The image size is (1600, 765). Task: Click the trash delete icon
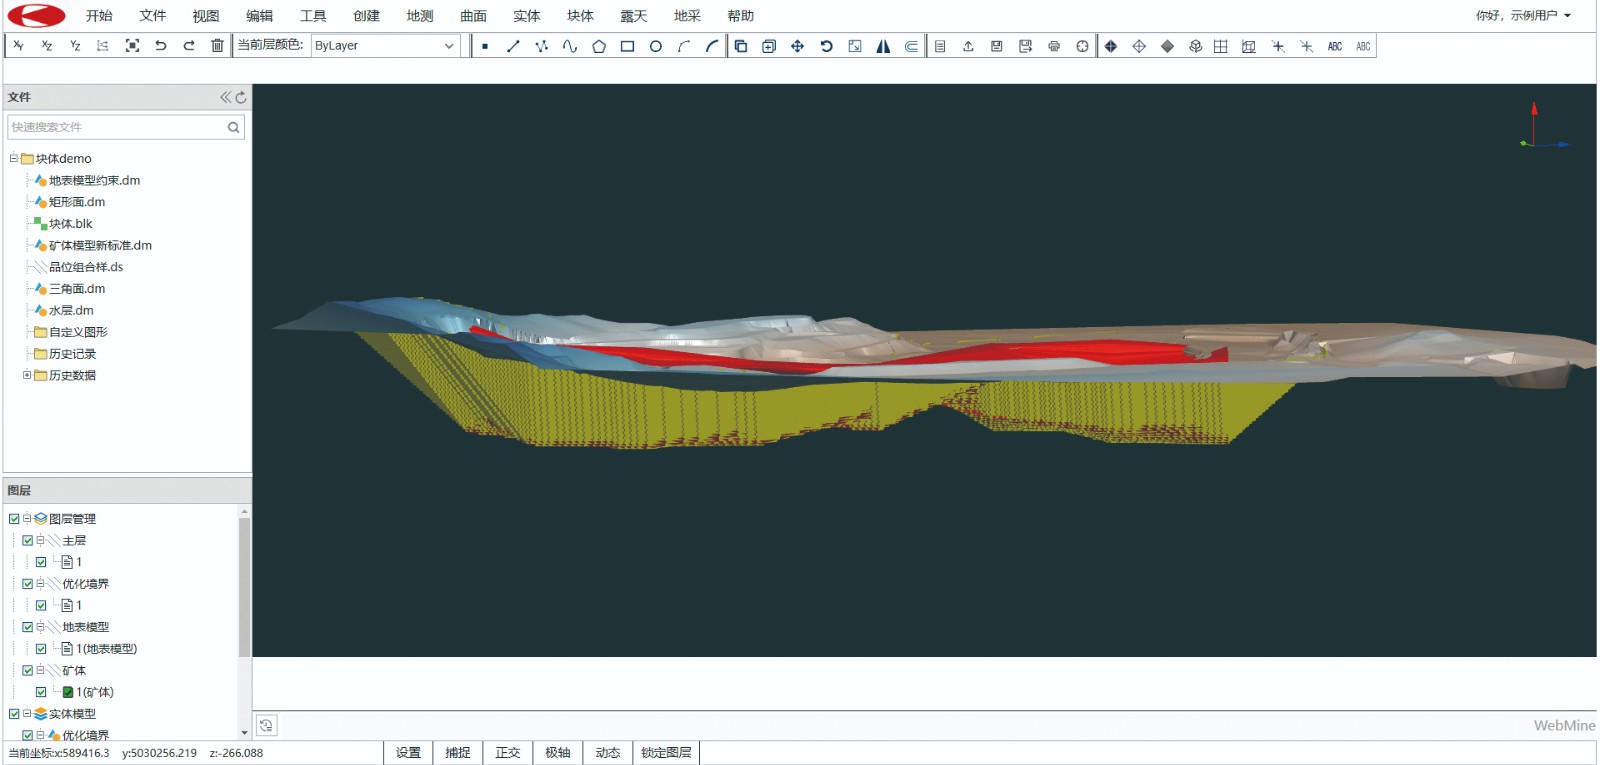pyautogui.click(x=217, y=46)
